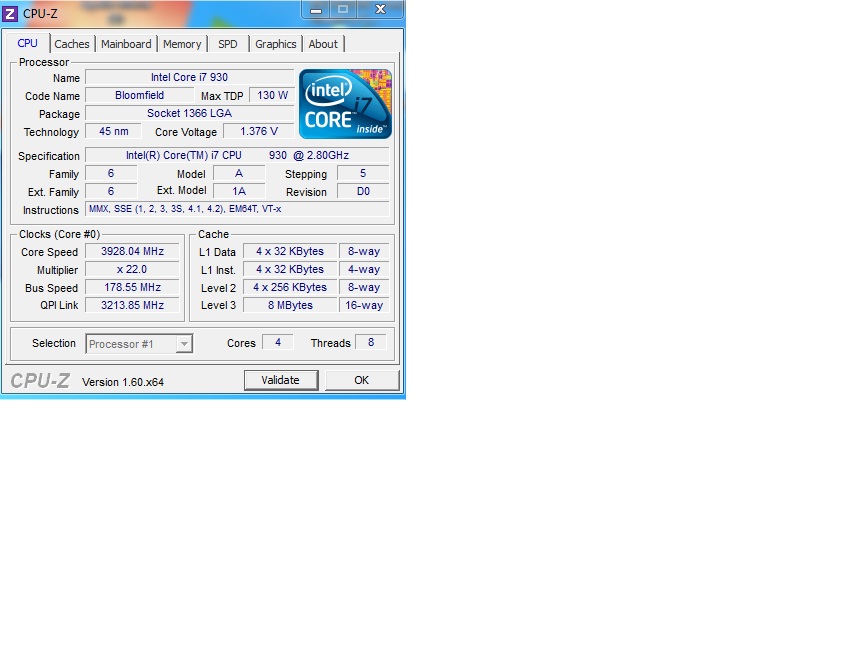865x651 pixels.
Task: Click Level 2 size 4 x 256 KBytes
Action: click(290, 287)
